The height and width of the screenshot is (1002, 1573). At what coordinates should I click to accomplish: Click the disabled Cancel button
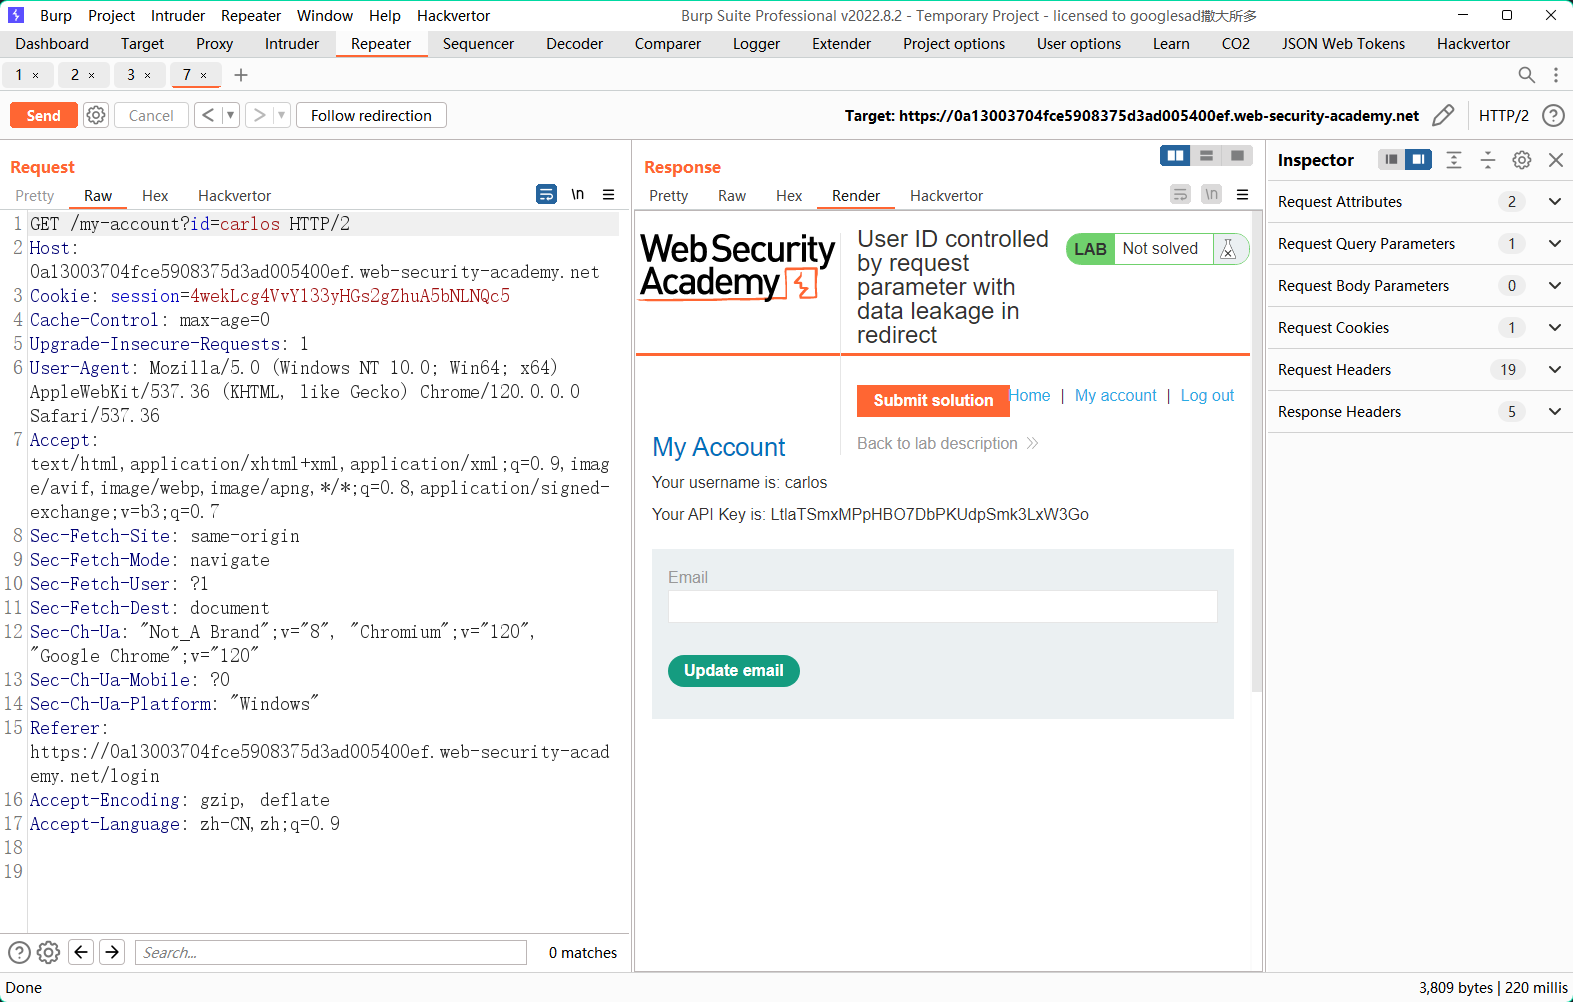(151, 115)
